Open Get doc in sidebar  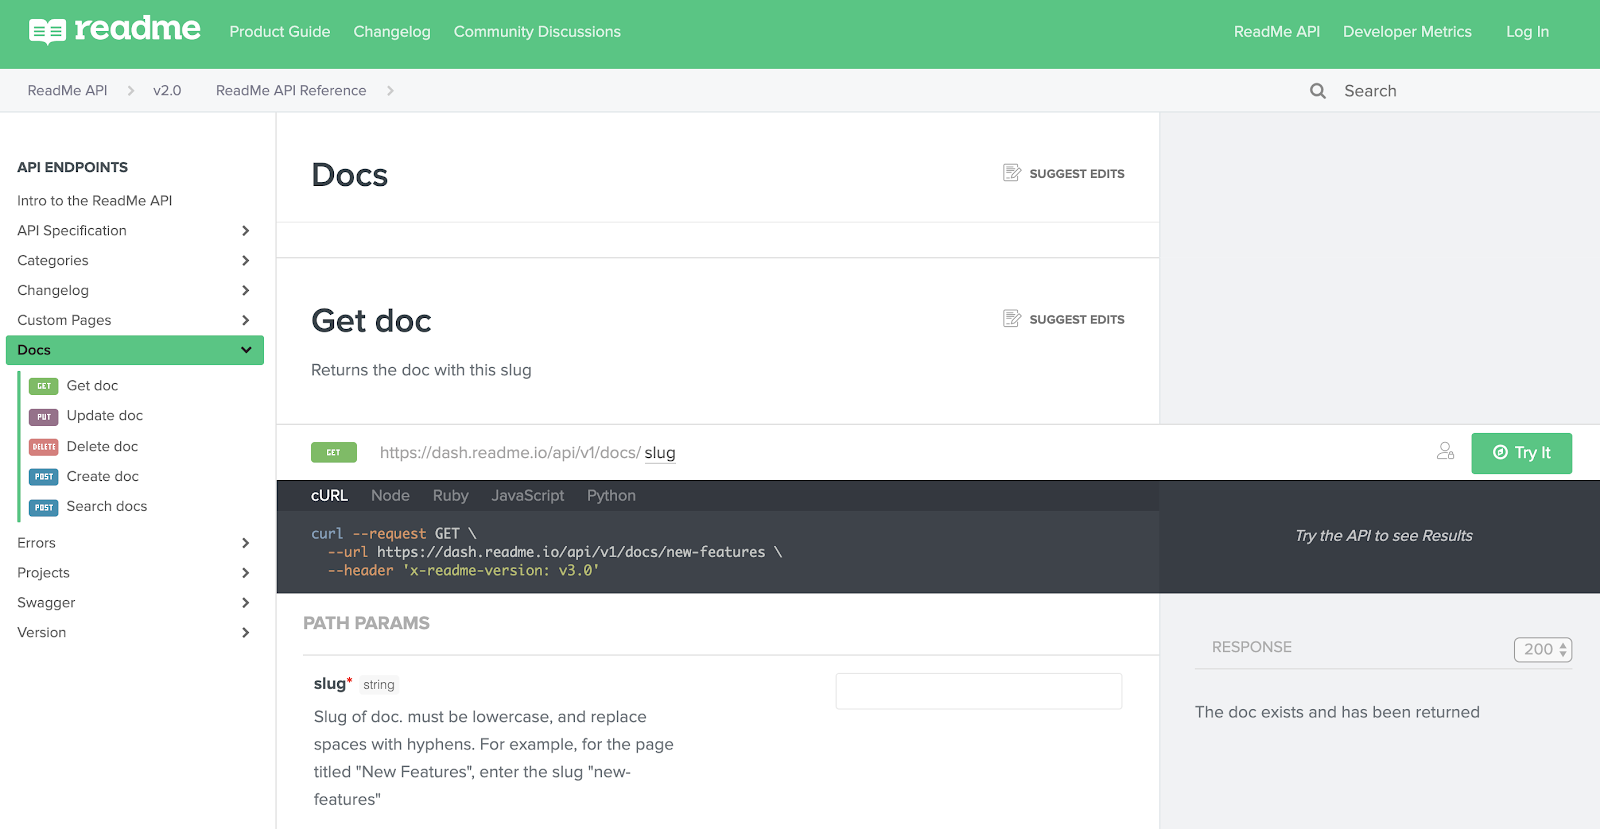tap(92, 386)
